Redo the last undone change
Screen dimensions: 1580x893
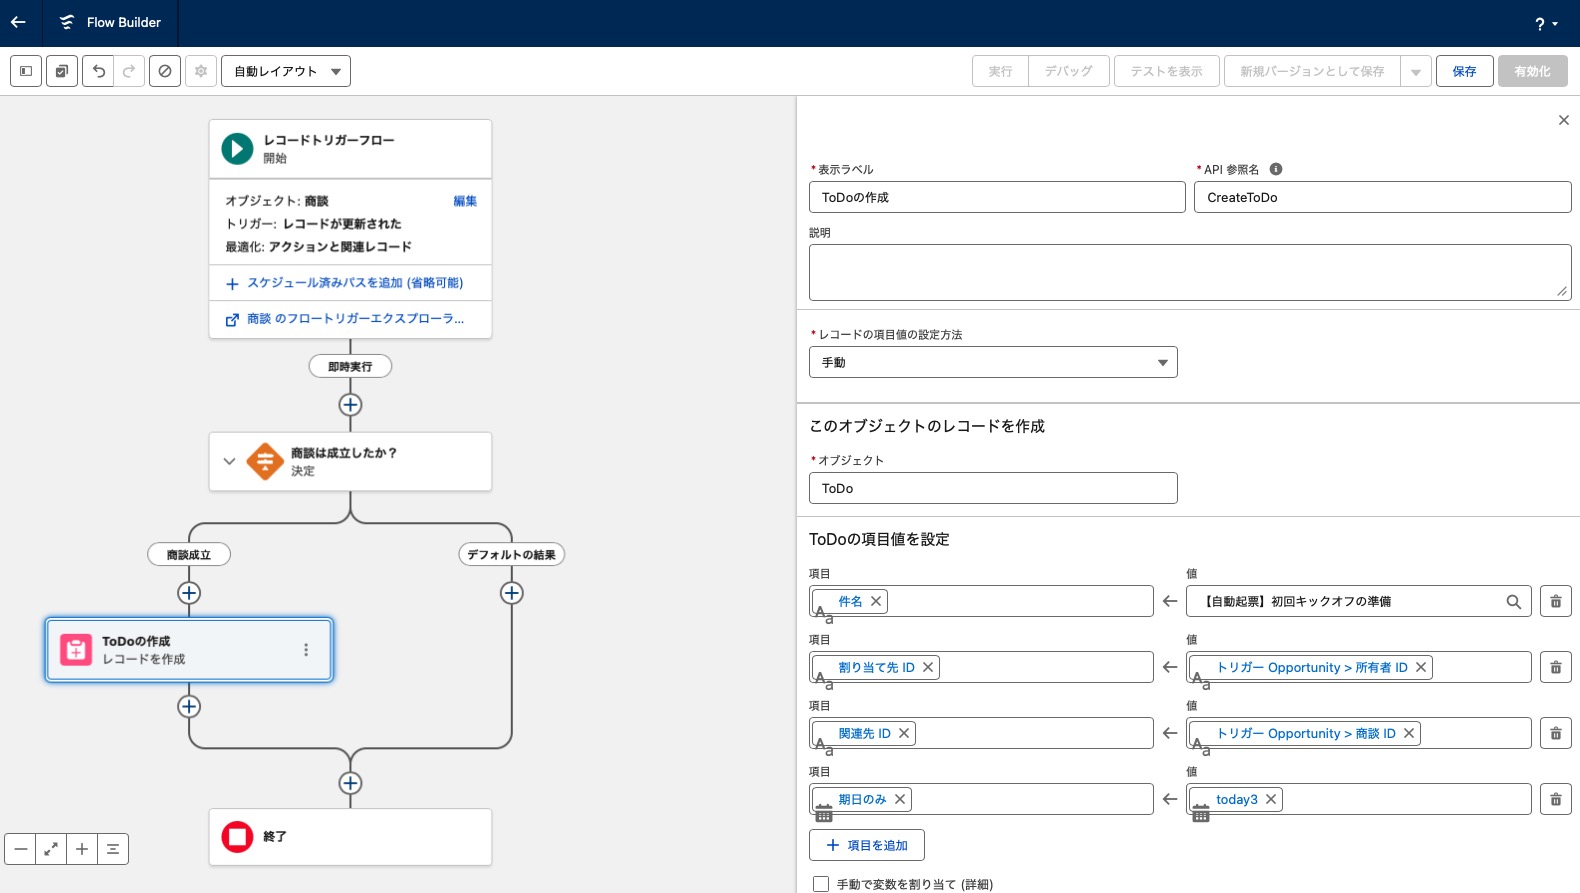coord(129,71)
